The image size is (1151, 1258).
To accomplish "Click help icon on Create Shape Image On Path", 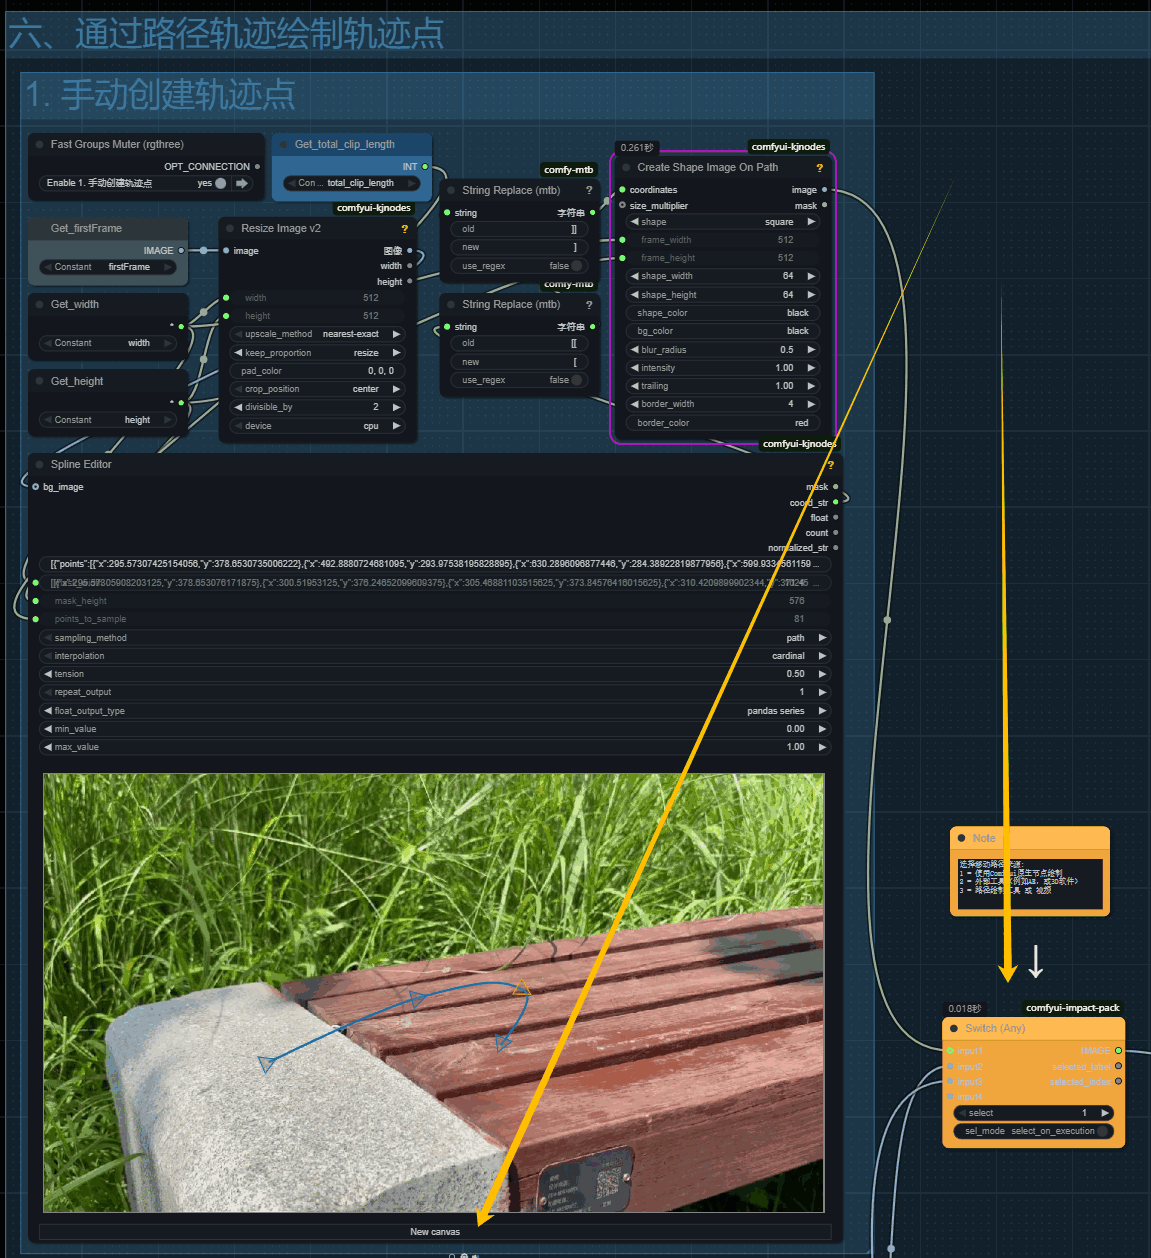I will (819, 168).
